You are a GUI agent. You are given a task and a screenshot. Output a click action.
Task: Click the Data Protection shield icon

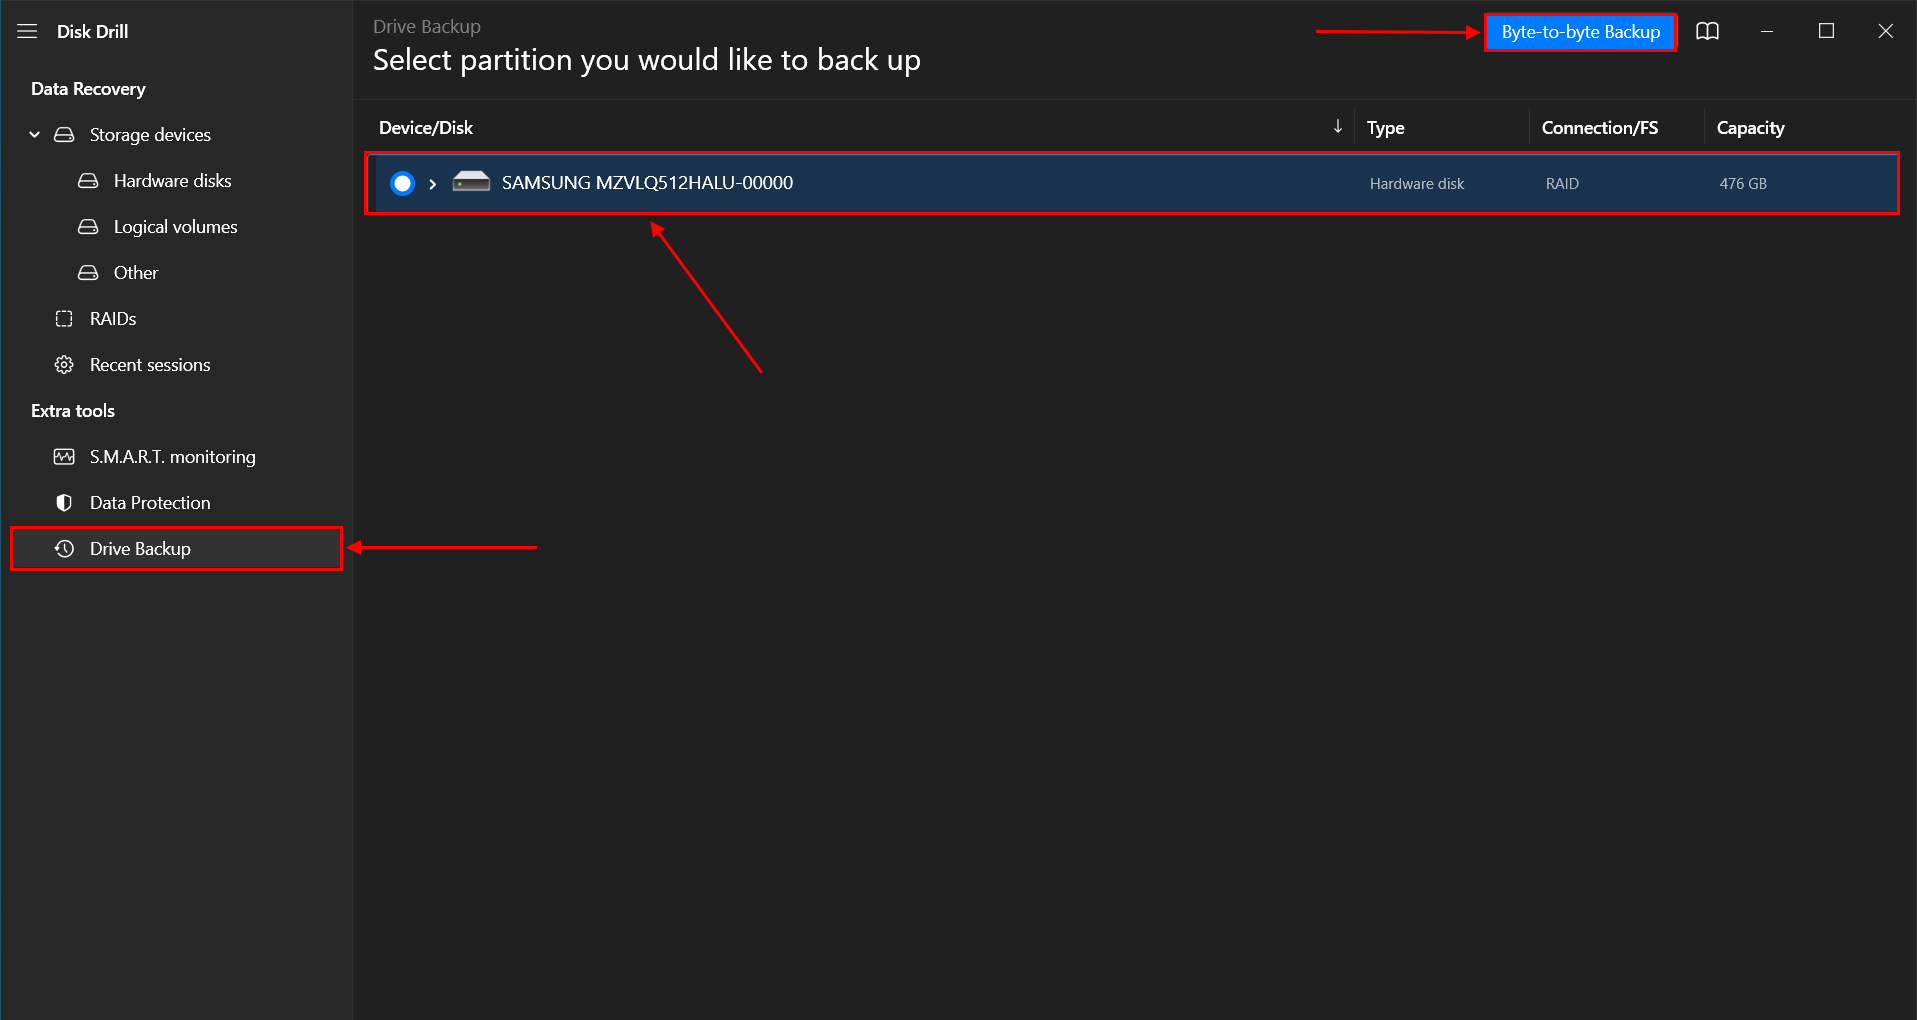(x=64, y=502)
